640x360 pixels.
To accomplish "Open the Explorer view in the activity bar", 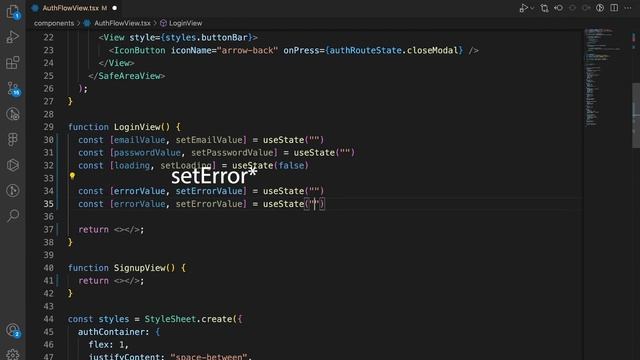I will pos(13,12).
